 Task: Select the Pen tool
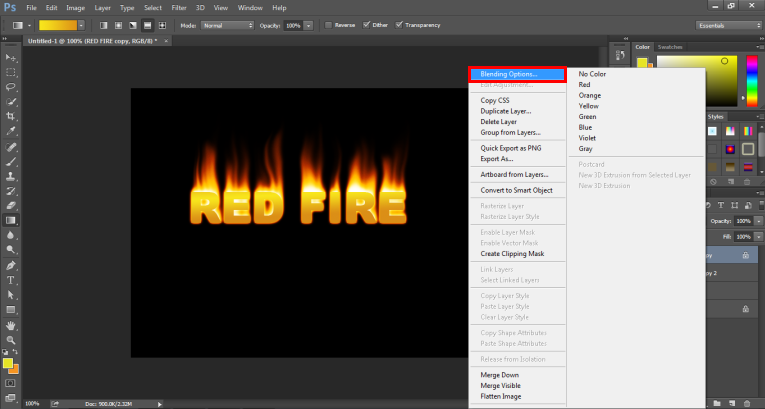point(11,265)
